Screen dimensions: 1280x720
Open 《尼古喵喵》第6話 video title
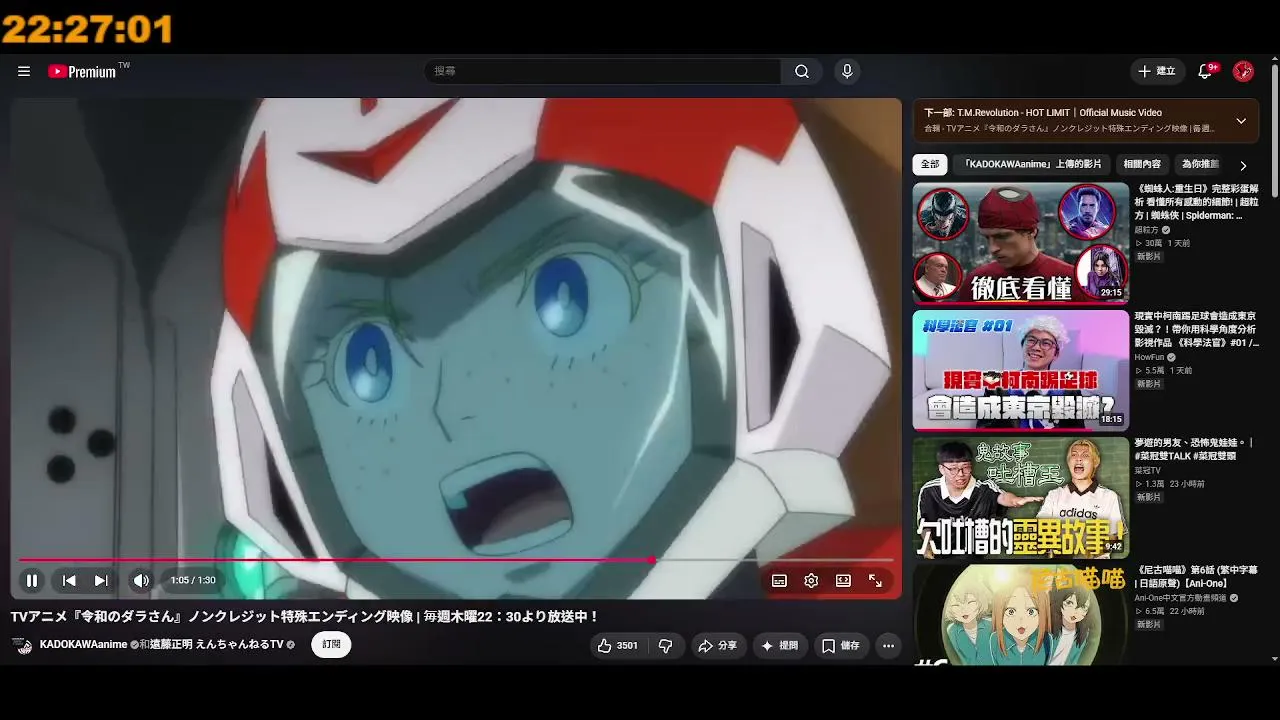(1196, 576)
